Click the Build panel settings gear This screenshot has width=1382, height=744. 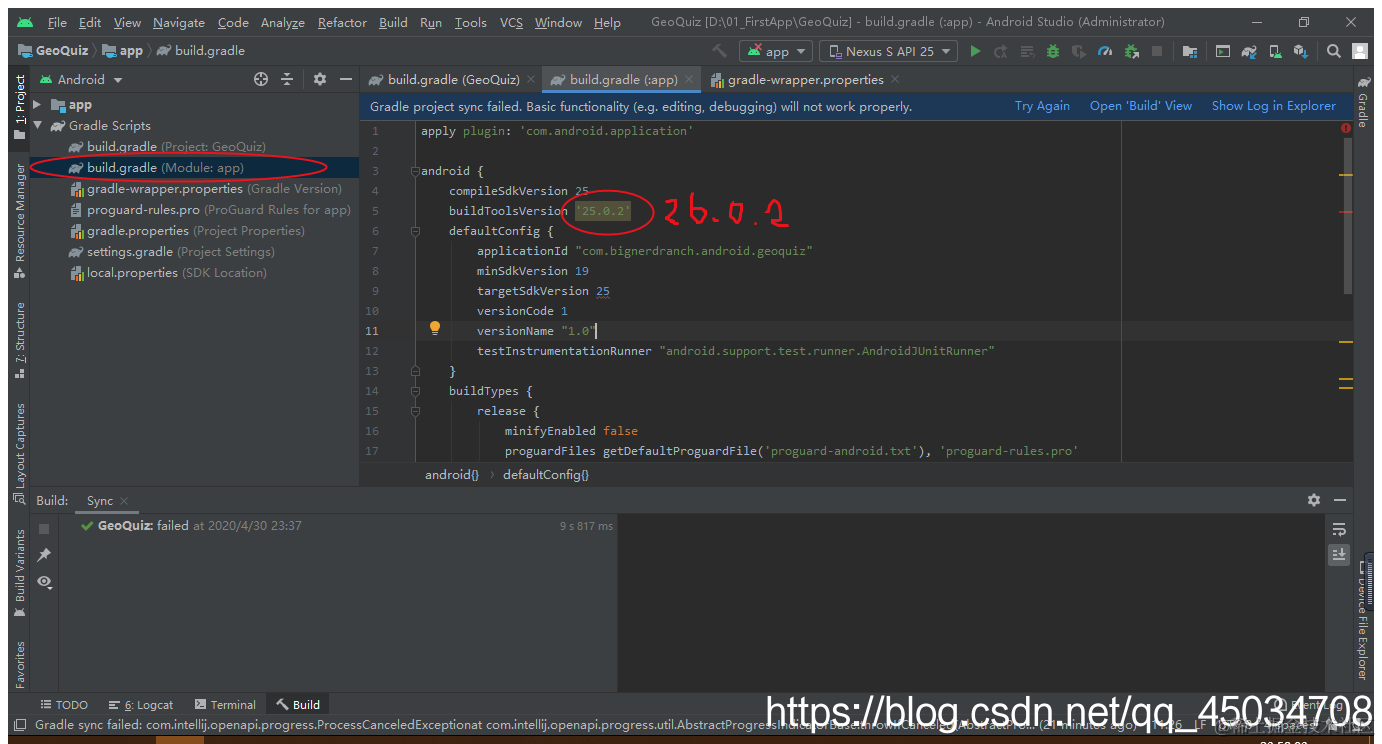click(x=1314, y=500)
